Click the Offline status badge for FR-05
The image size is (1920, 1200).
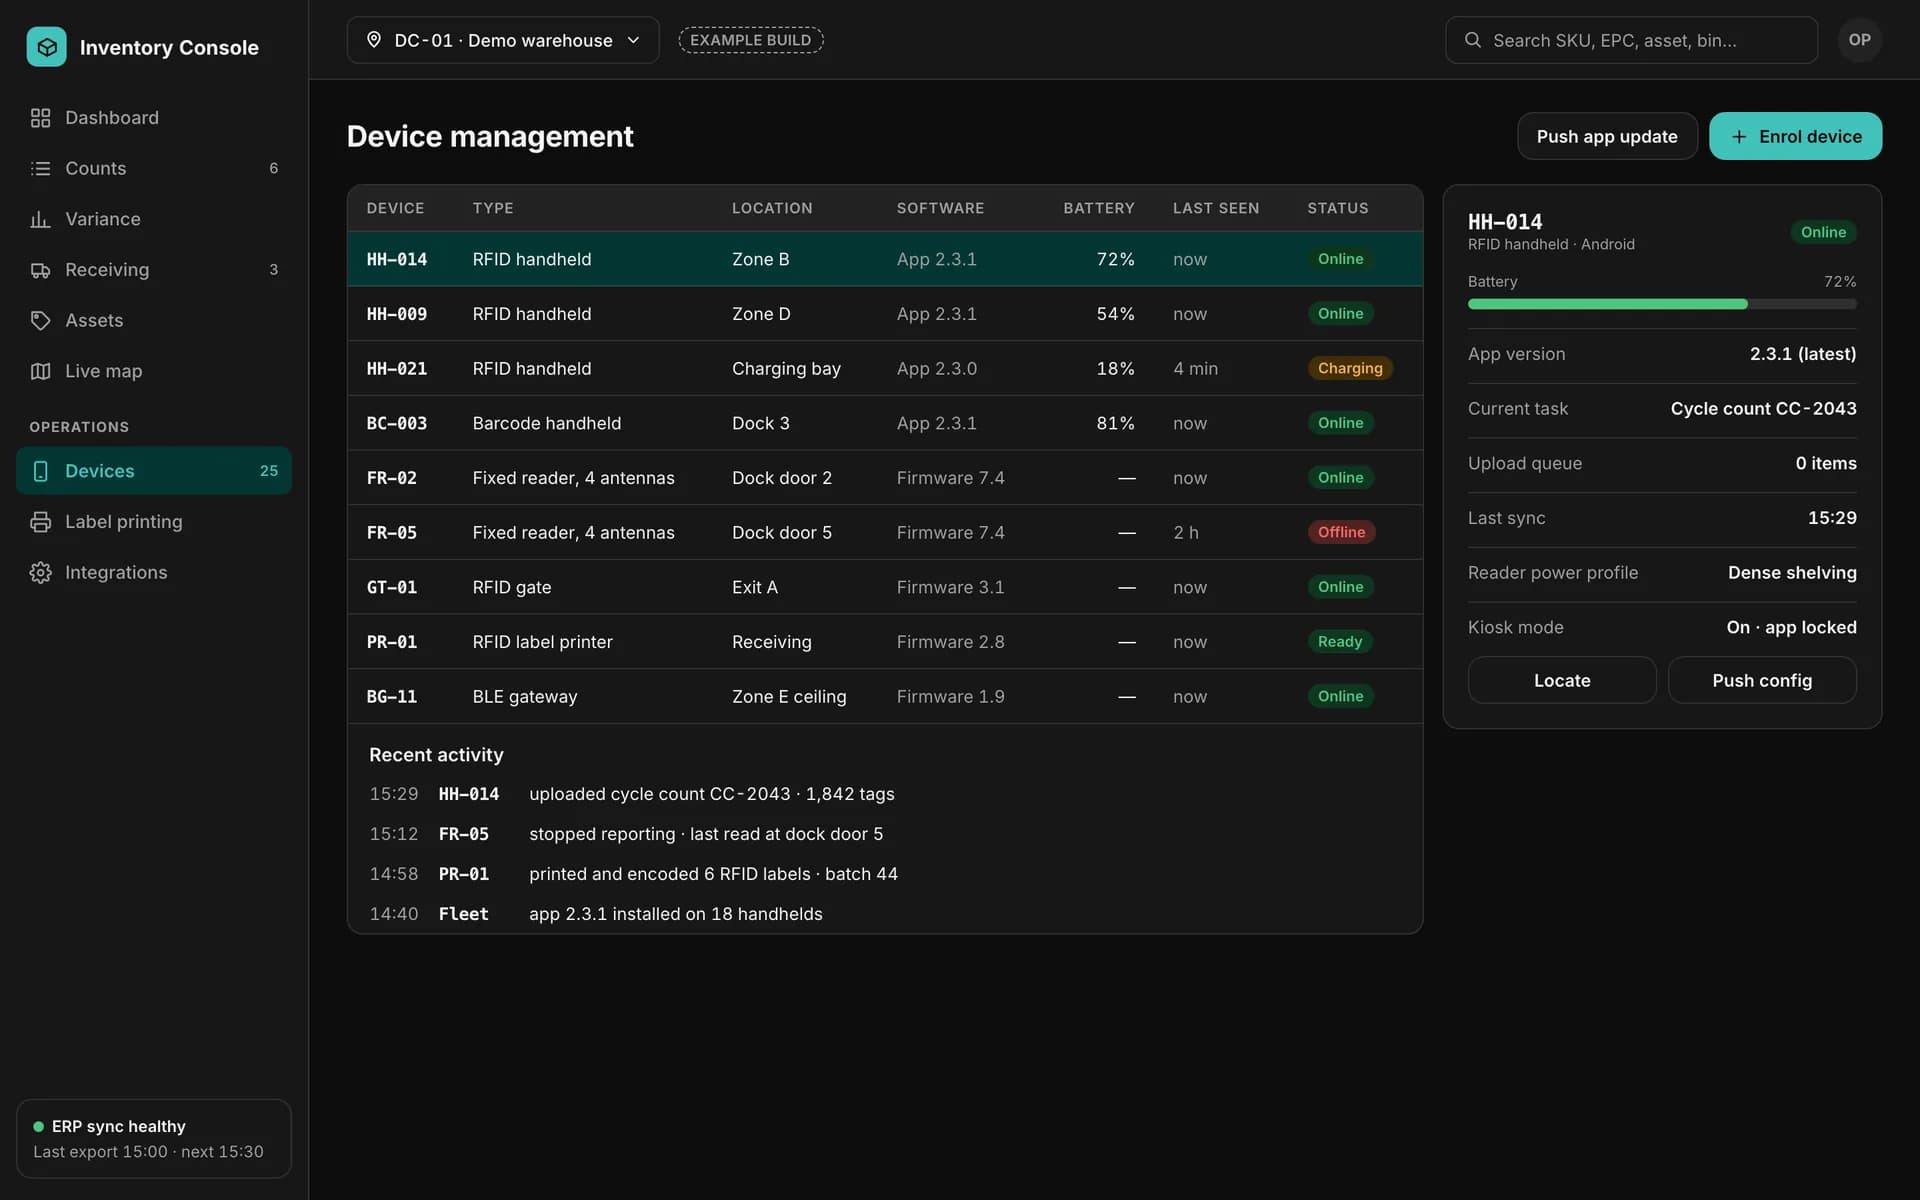coord(1341,533)
